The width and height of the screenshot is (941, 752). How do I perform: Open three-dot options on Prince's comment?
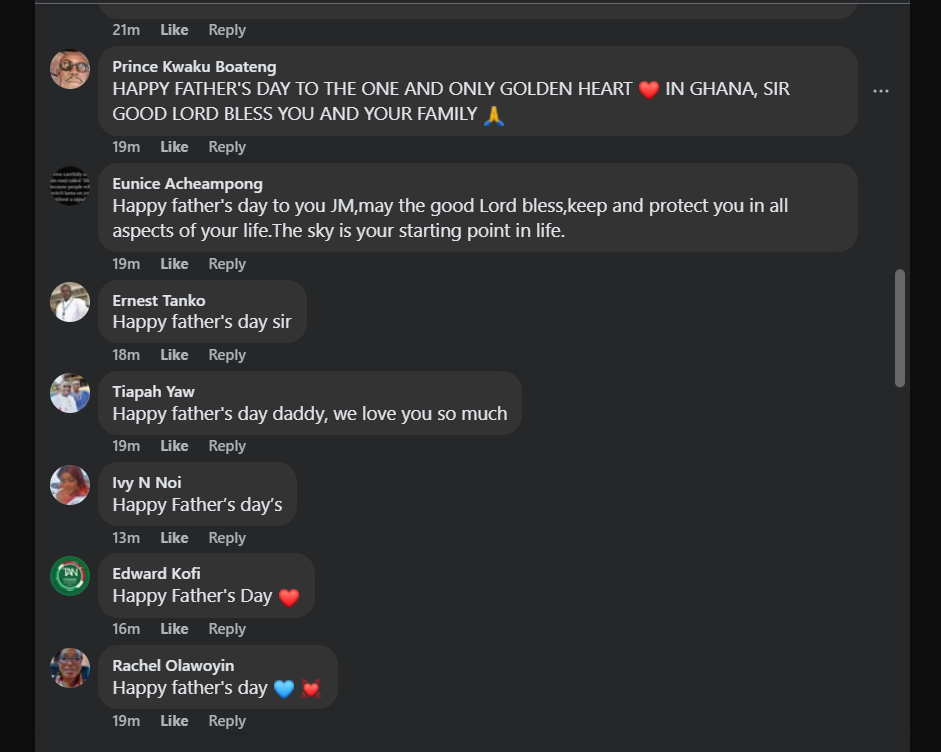881,91
